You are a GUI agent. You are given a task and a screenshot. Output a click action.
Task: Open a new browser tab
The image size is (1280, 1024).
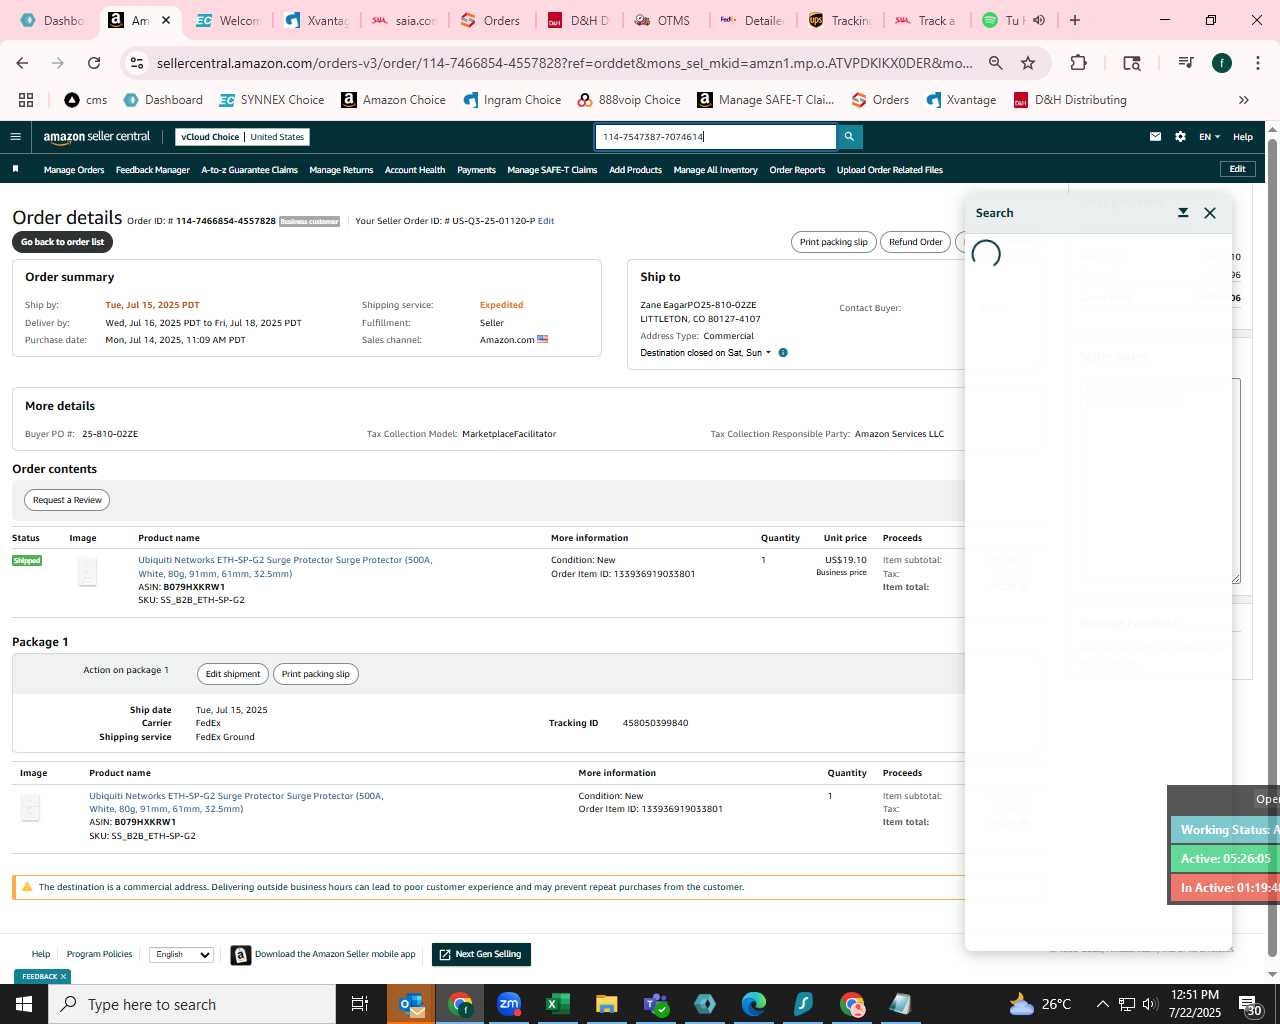[x=1075, y=20]
